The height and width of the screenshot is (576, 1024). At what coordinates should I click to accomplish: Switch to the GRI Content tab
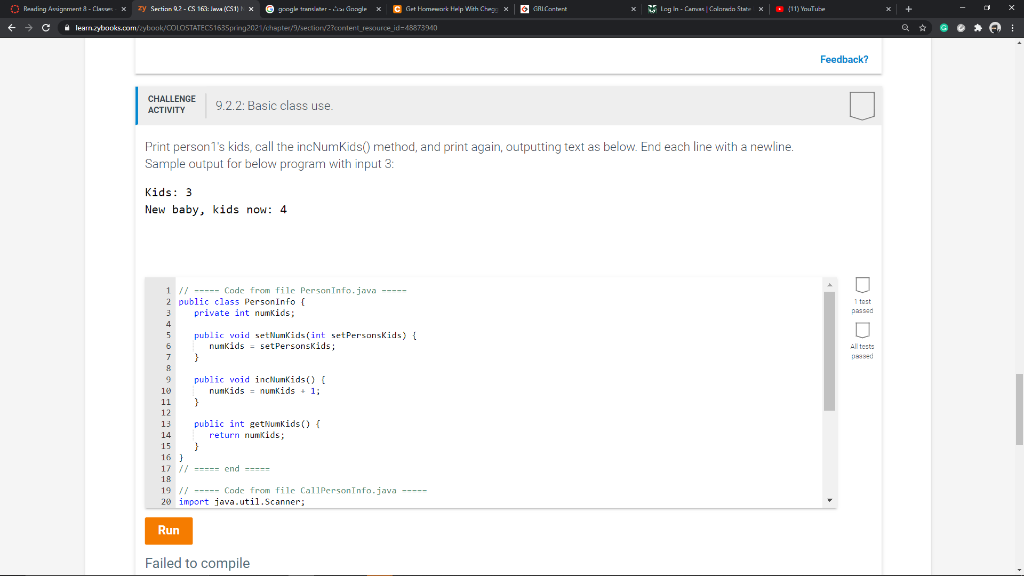pos(555,10)
